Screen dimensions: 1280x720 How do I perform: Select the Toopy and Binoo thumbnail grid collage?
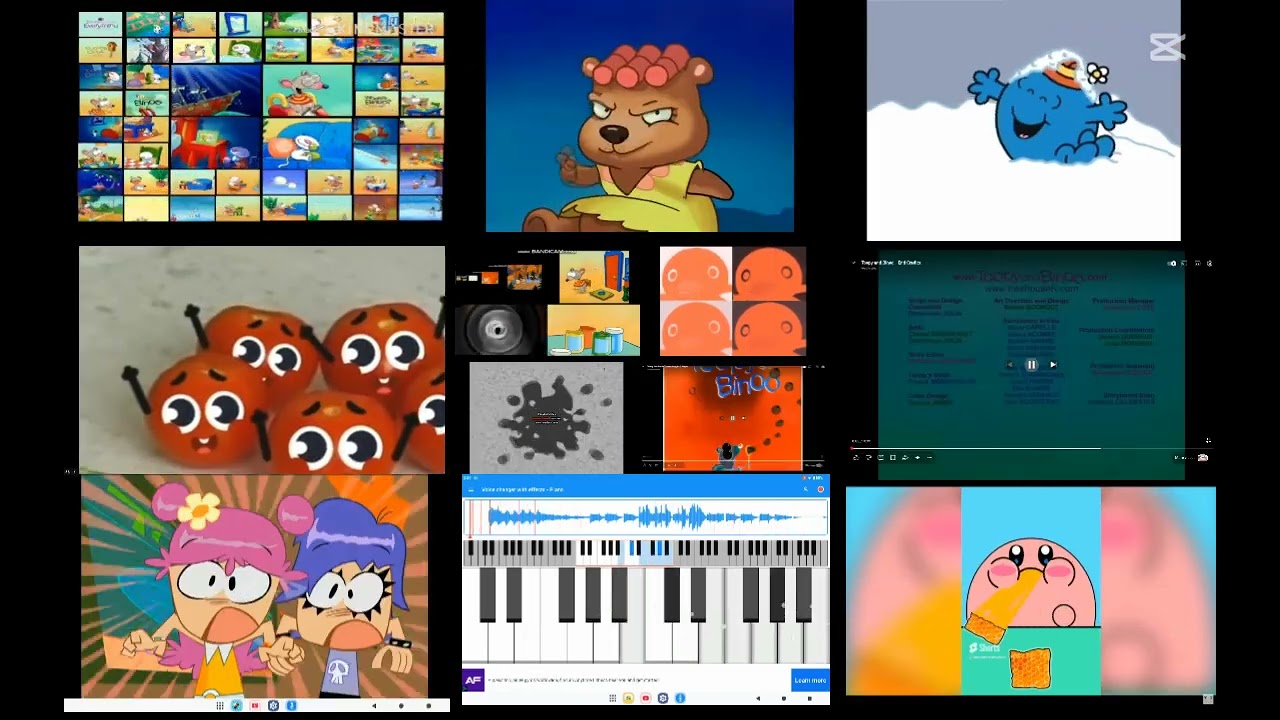point(261,116)
